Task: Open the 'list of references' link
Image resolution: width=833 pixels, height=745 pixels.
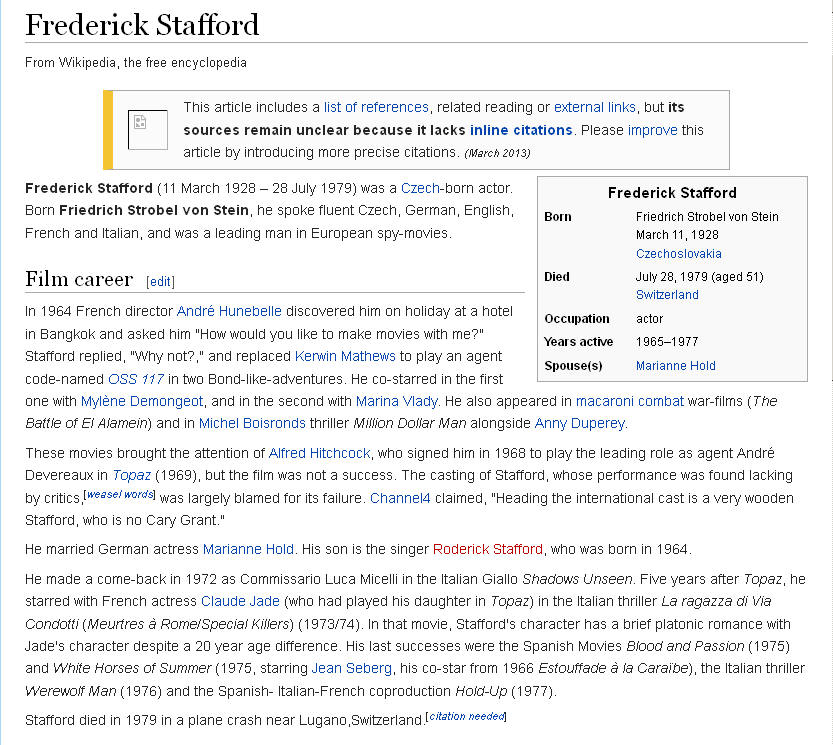Action: point(376,107)
